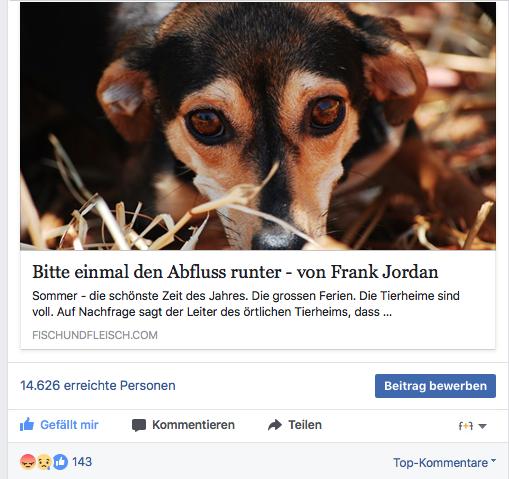Open the Top-Kommentare sorting dropdown

click(x=444, y=463)
